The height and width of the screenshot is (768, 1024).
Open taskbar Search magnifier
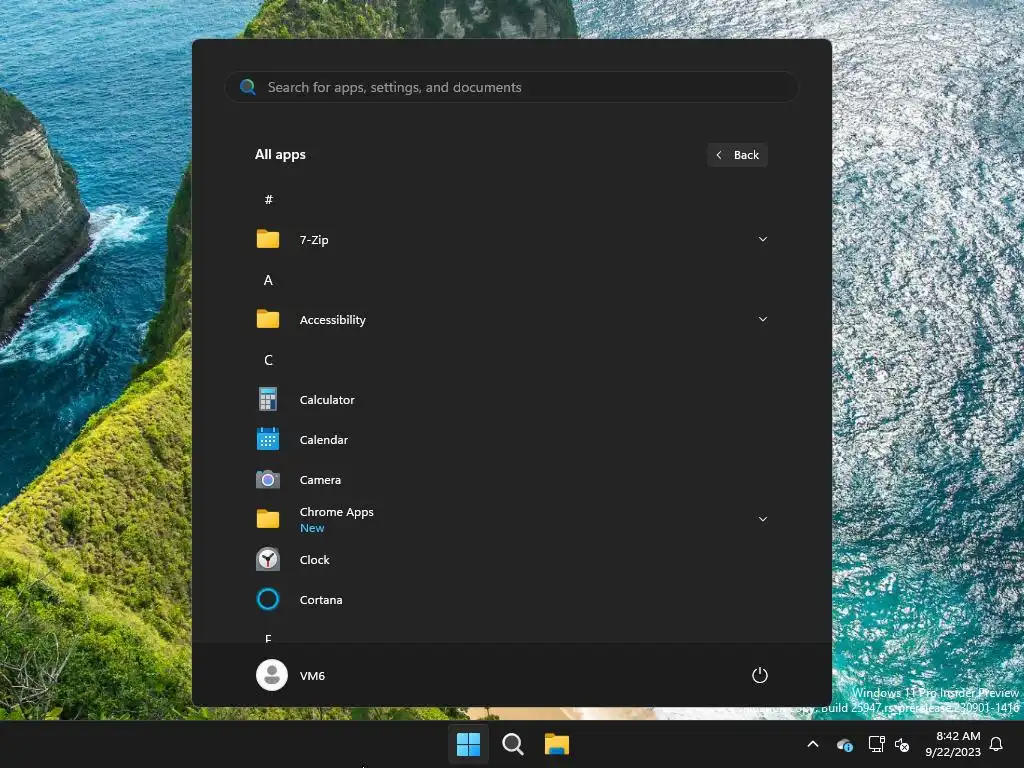(x=513, y=744)
